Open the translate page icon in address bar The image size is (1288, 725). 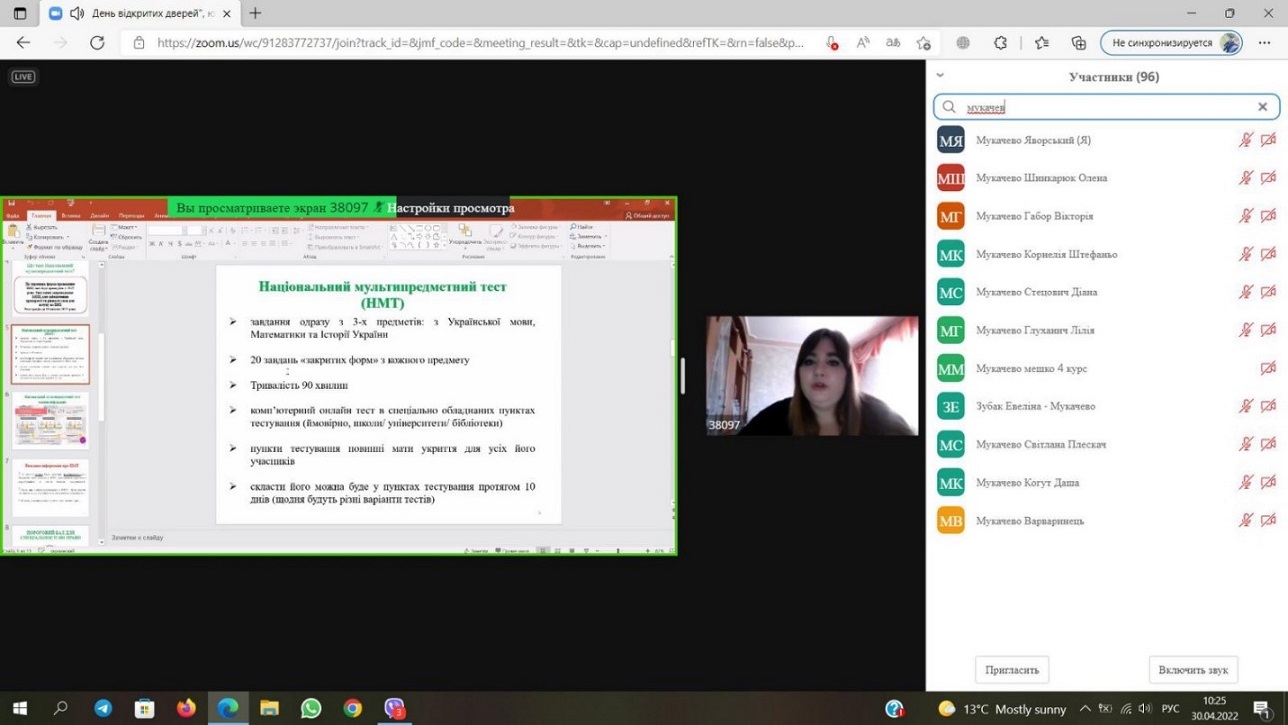893,43
